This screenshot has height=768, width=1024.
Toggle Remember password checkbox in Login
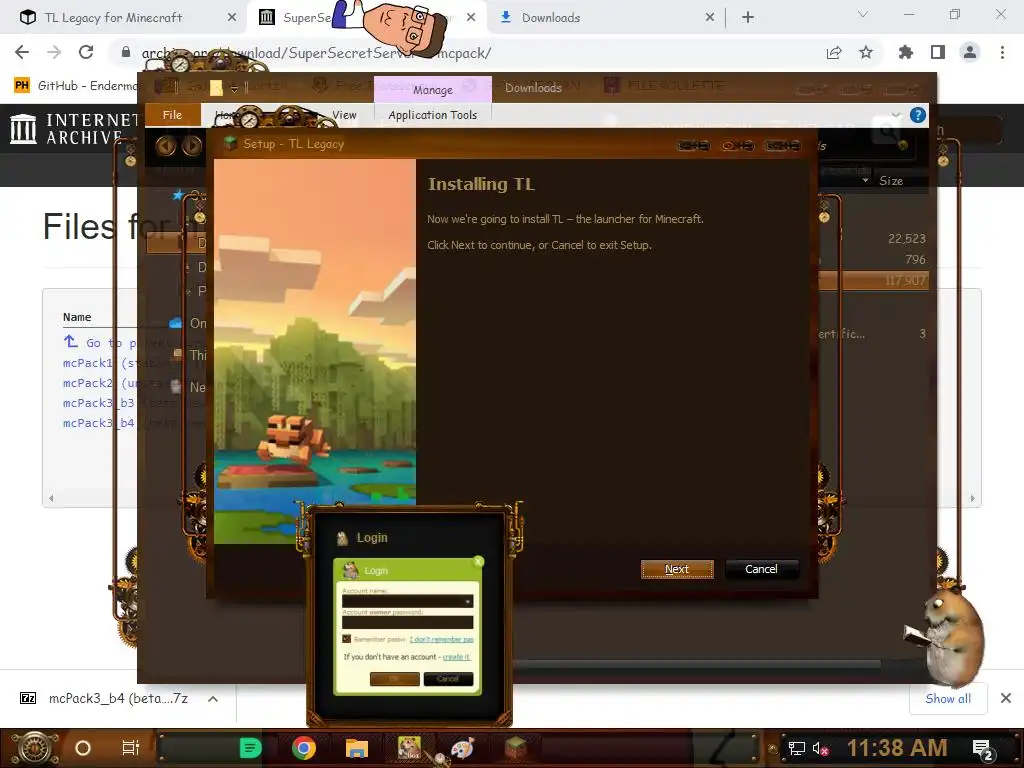(x=347, y=639)
